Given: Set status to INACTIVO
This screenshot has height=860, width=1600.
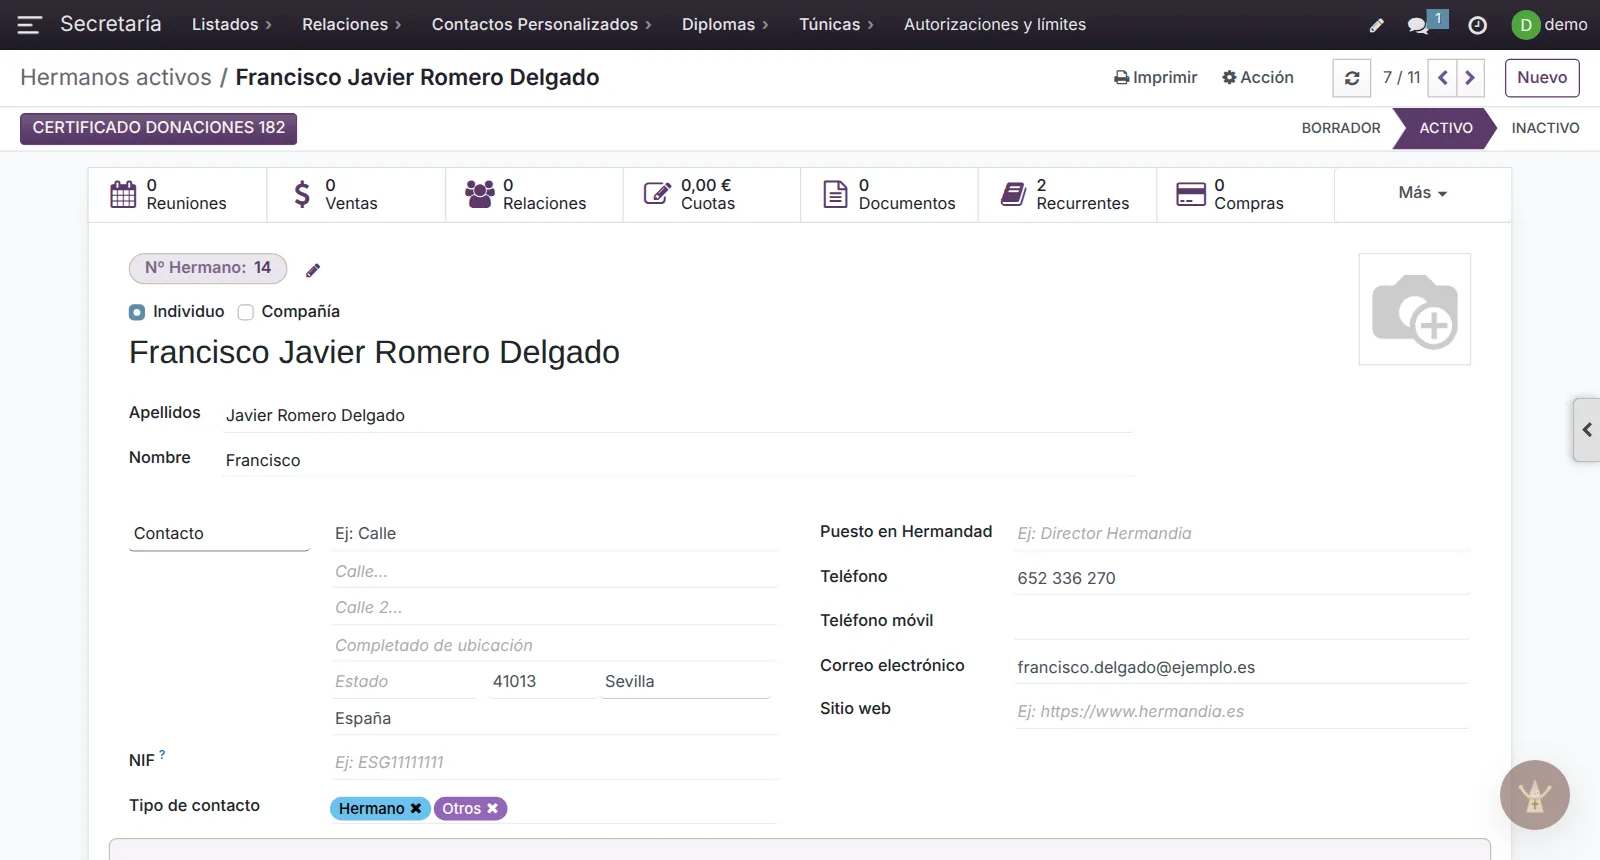Looking at the screenshot, I should coord(1545,128).
